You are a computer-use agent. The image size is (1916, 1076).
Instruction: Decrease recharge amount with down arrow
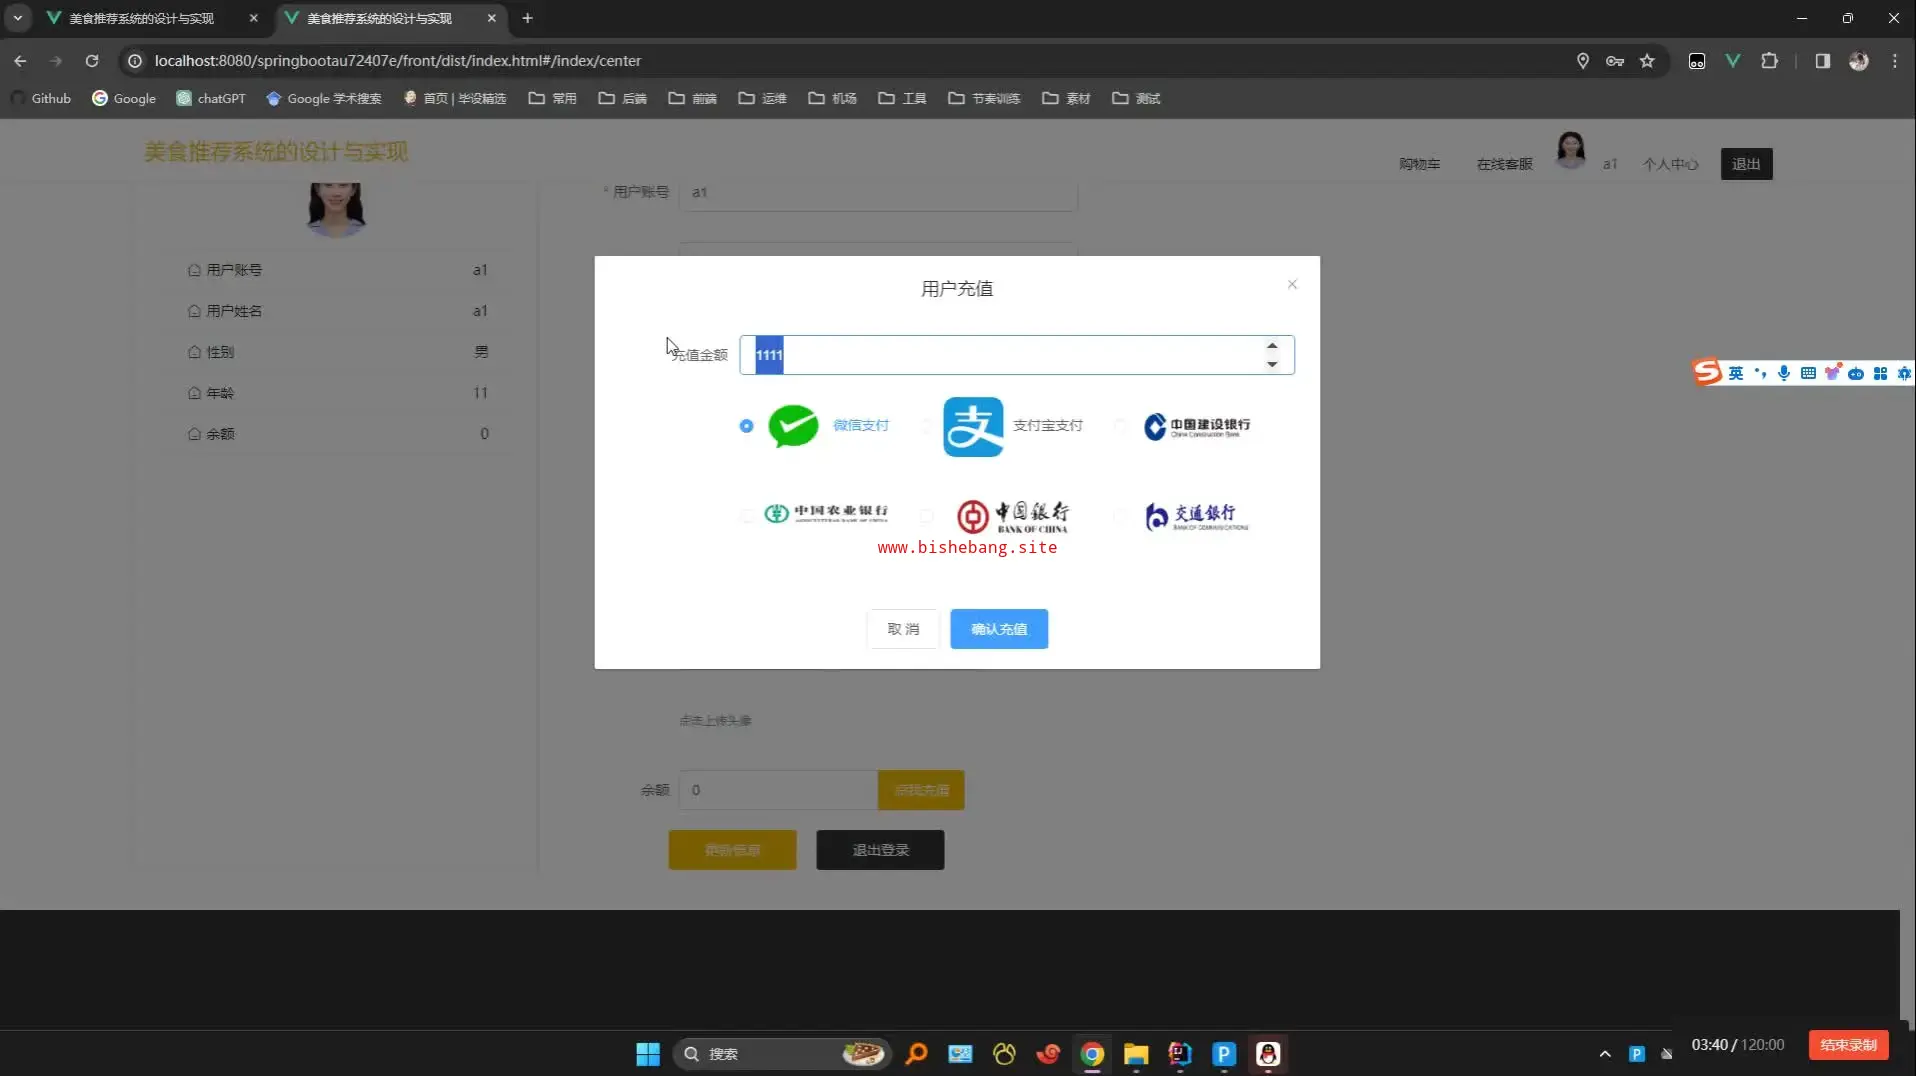click(x=1272, y=364)
